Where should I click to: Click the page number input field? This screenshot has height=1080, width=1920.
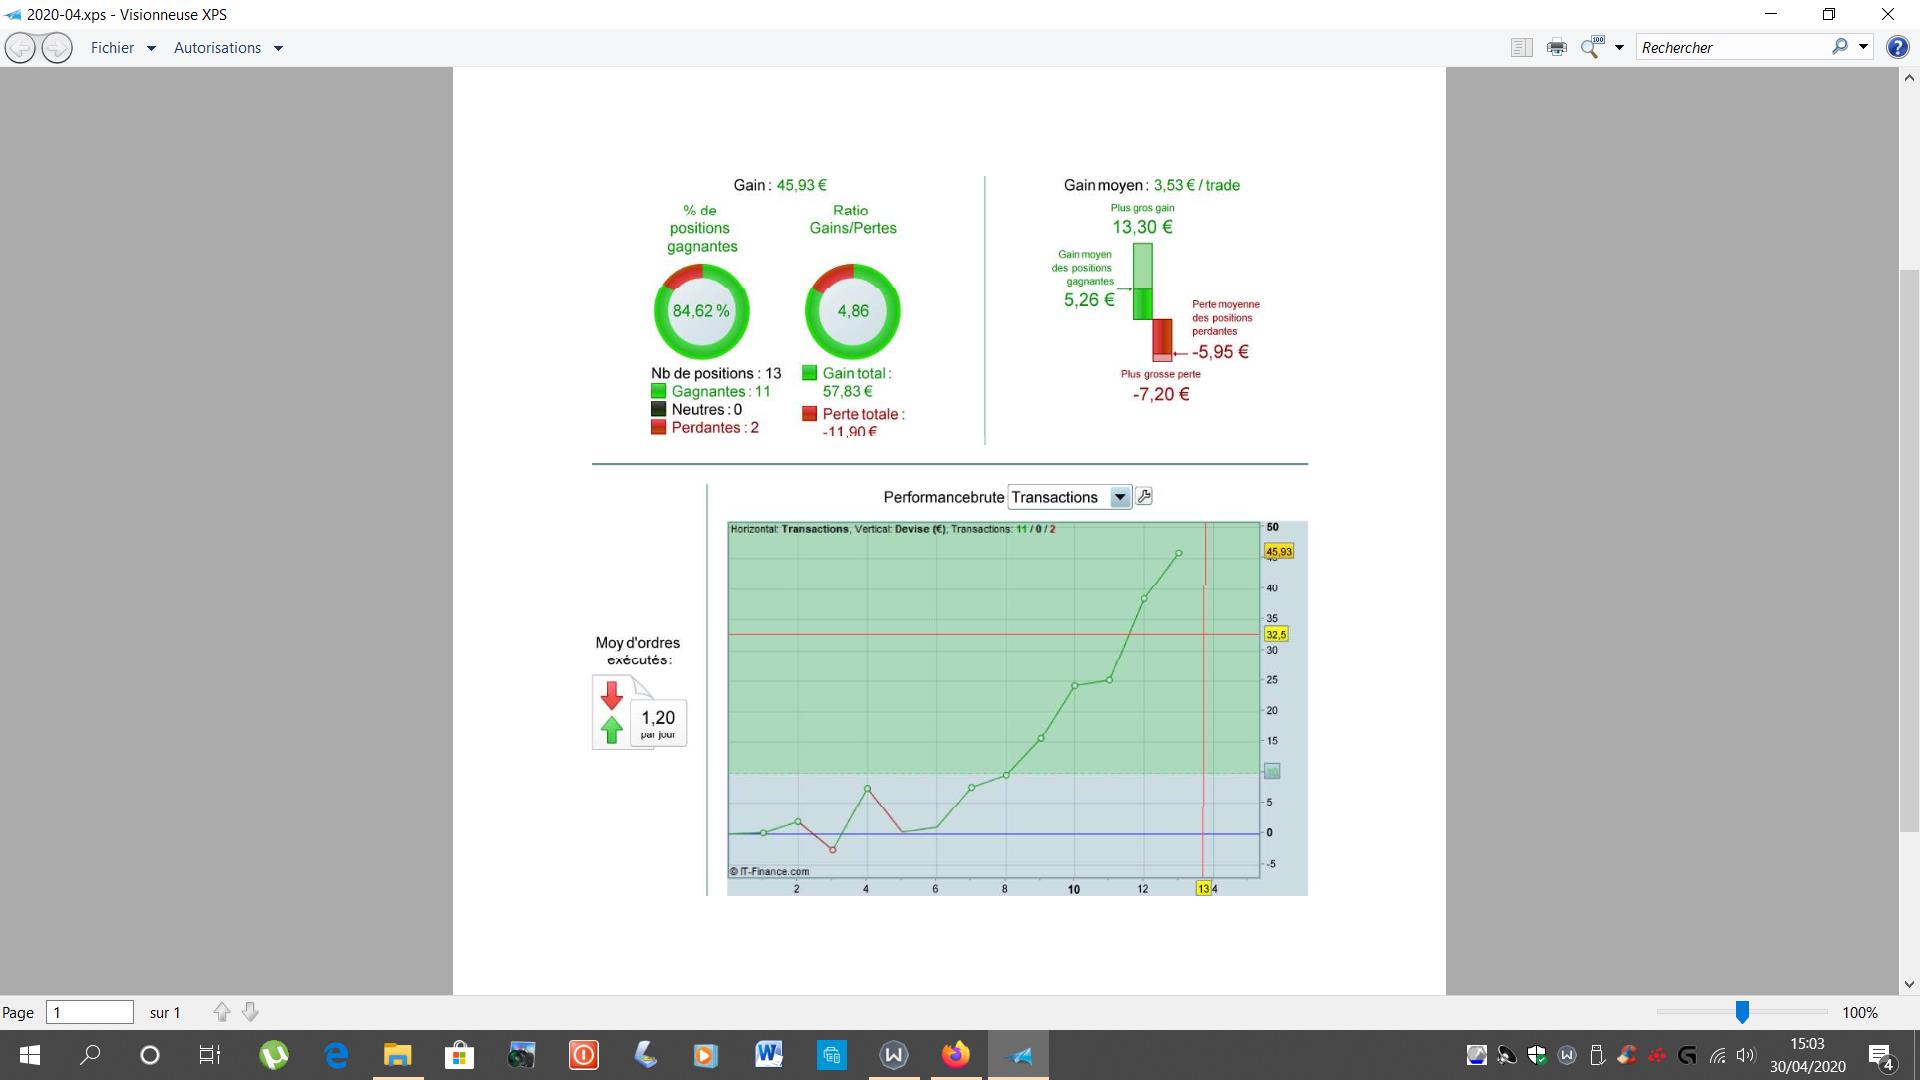(90, 1012)
